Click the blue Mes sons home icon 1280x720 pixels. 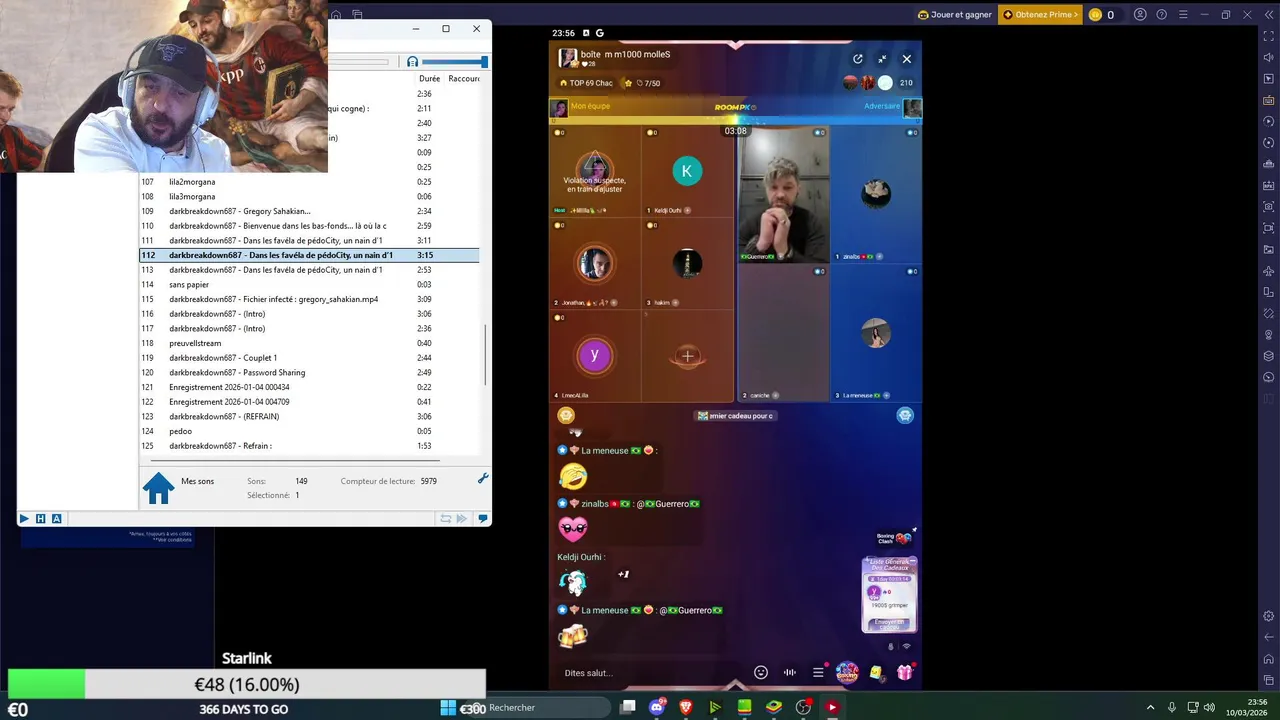pyautogui.click(x=158, y=487)
